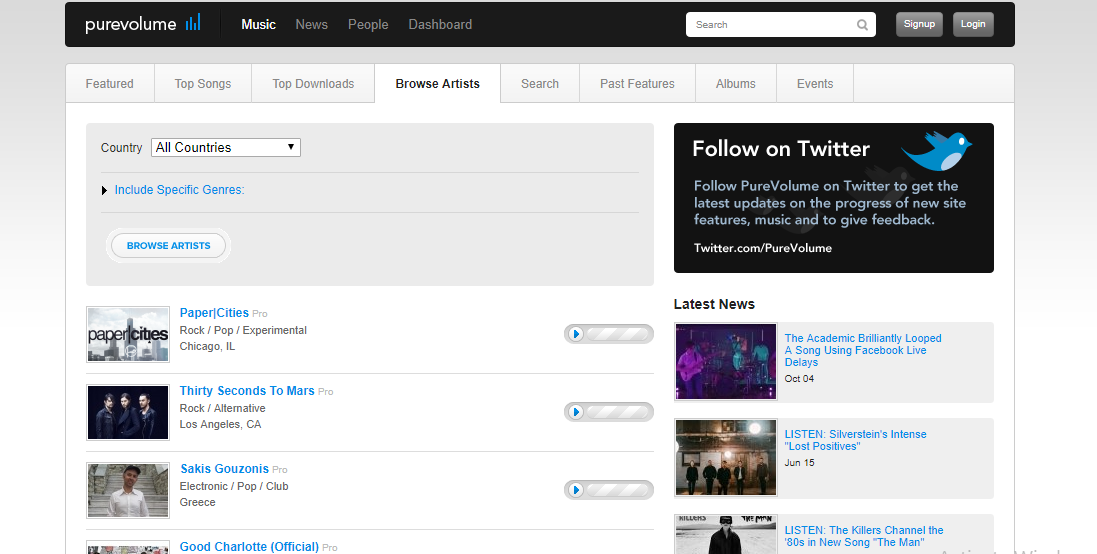Viewport: 1097px width, 554px height.
Task: Click Thirty Seconds To Mars thumbnail
Action: click(128, 412)
